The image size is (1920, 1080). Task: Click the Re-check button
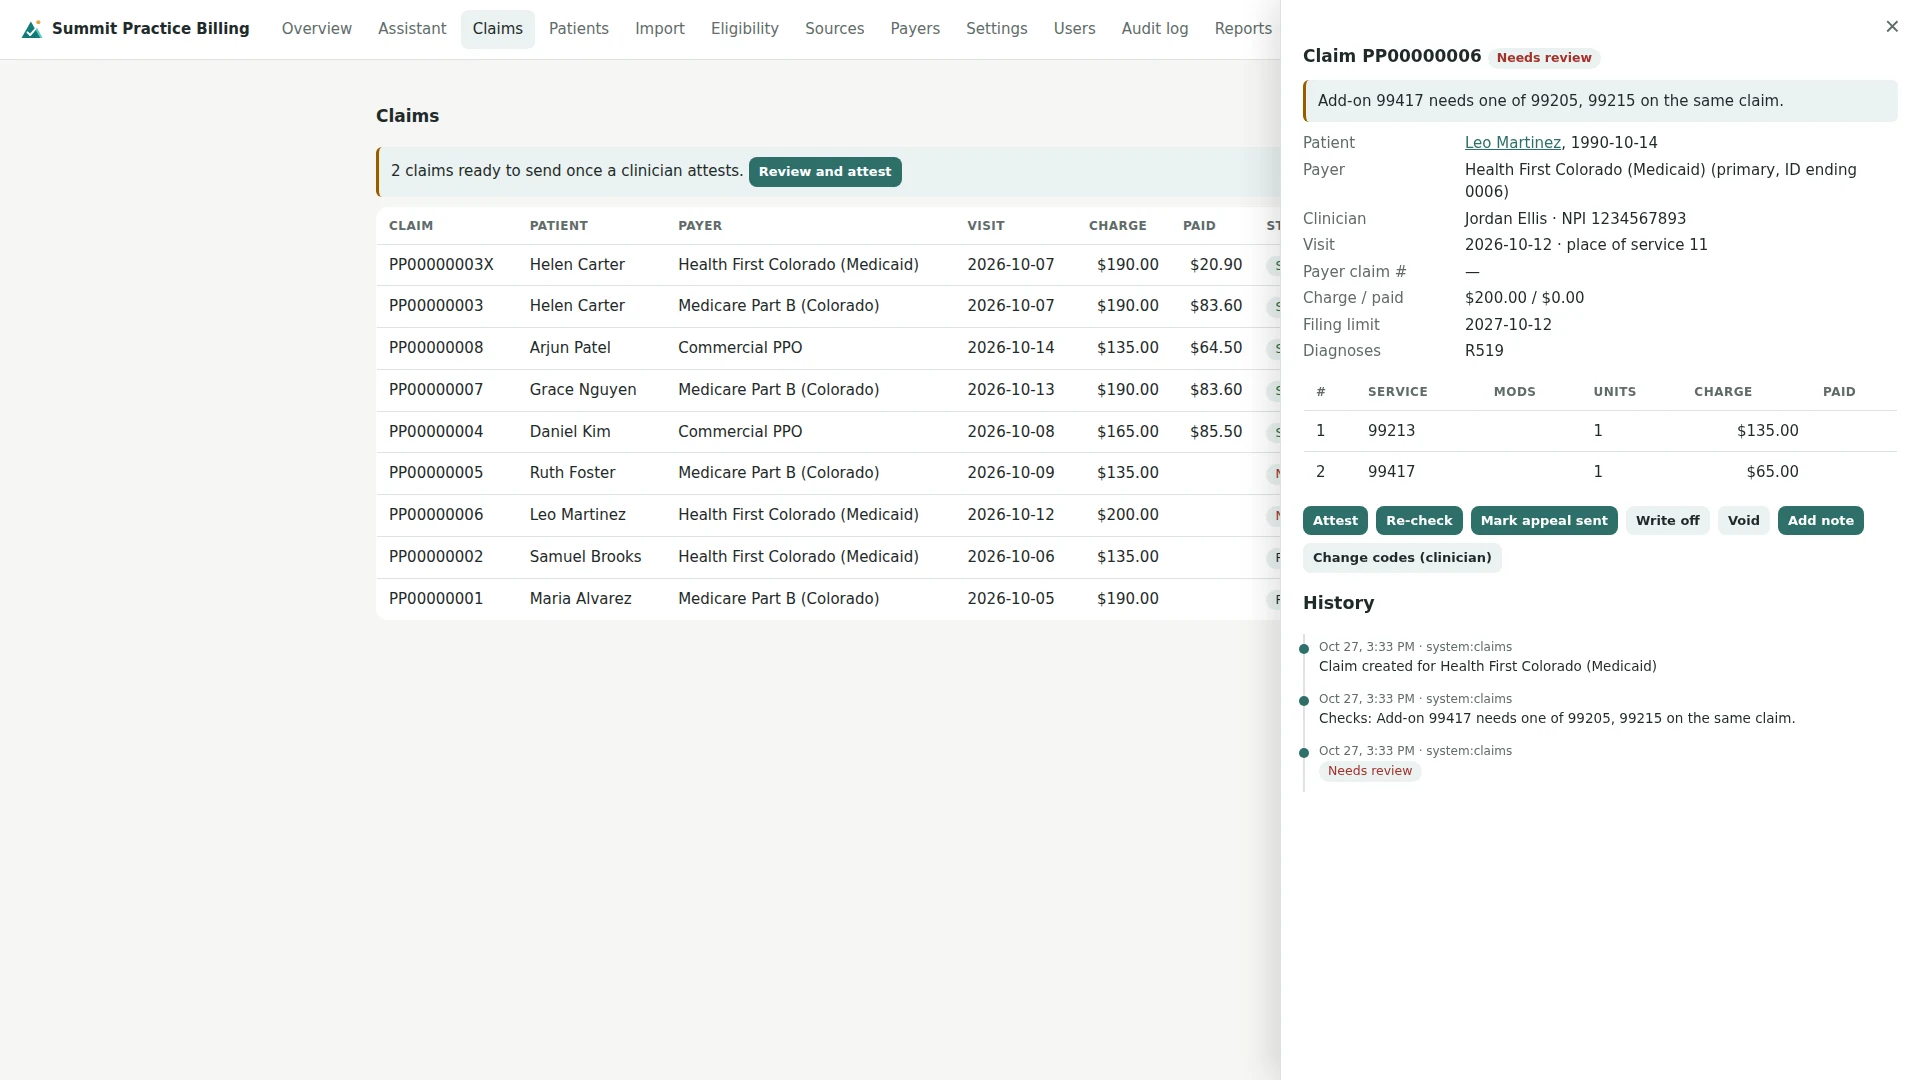click(x=1419, y=521)
